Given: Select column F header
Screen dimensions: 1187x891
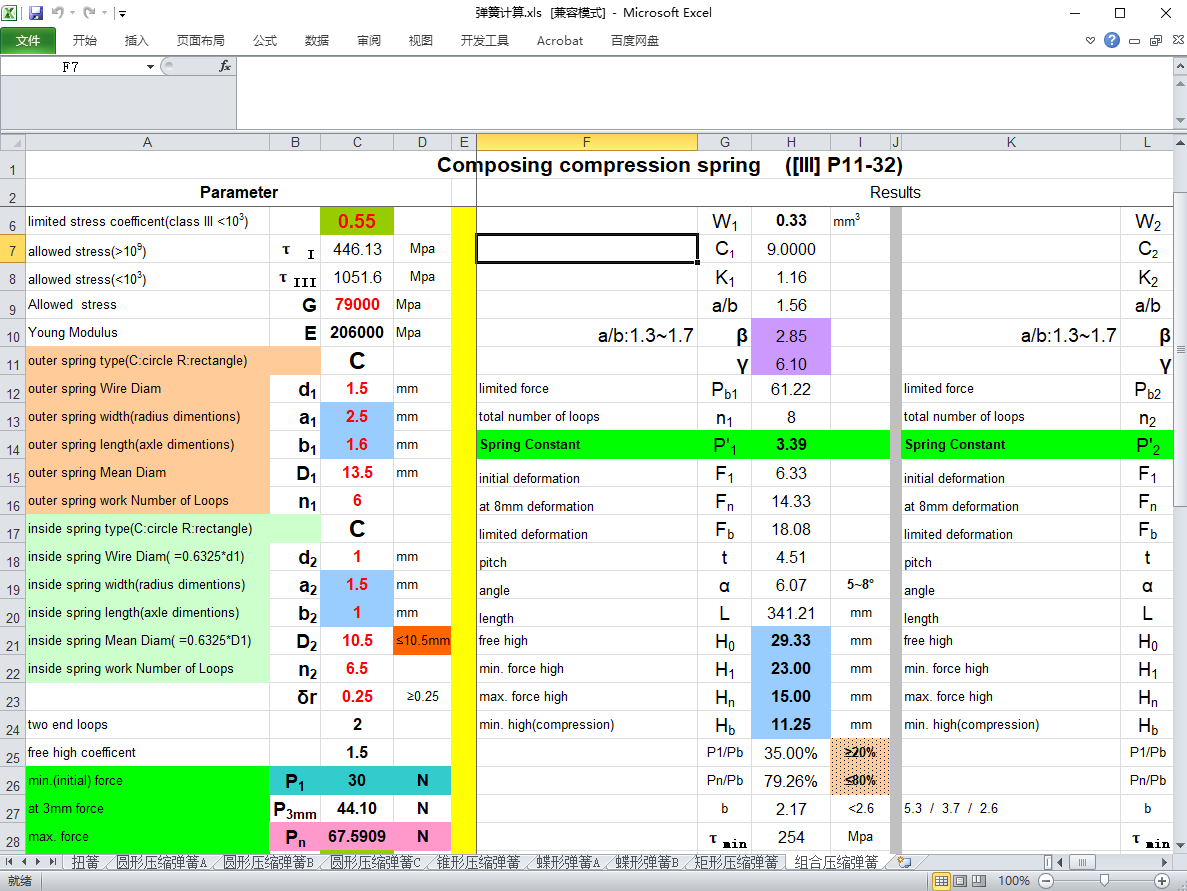Looking at the screenshot, I should pyautogui.click(x=587, y=142).
